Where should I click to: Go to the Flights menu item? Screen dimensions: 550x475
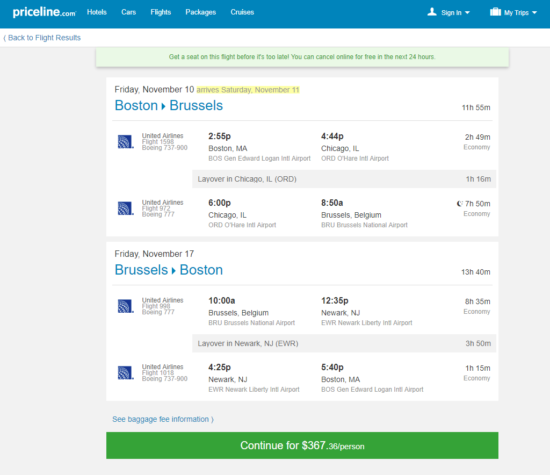tap(161, 12)
